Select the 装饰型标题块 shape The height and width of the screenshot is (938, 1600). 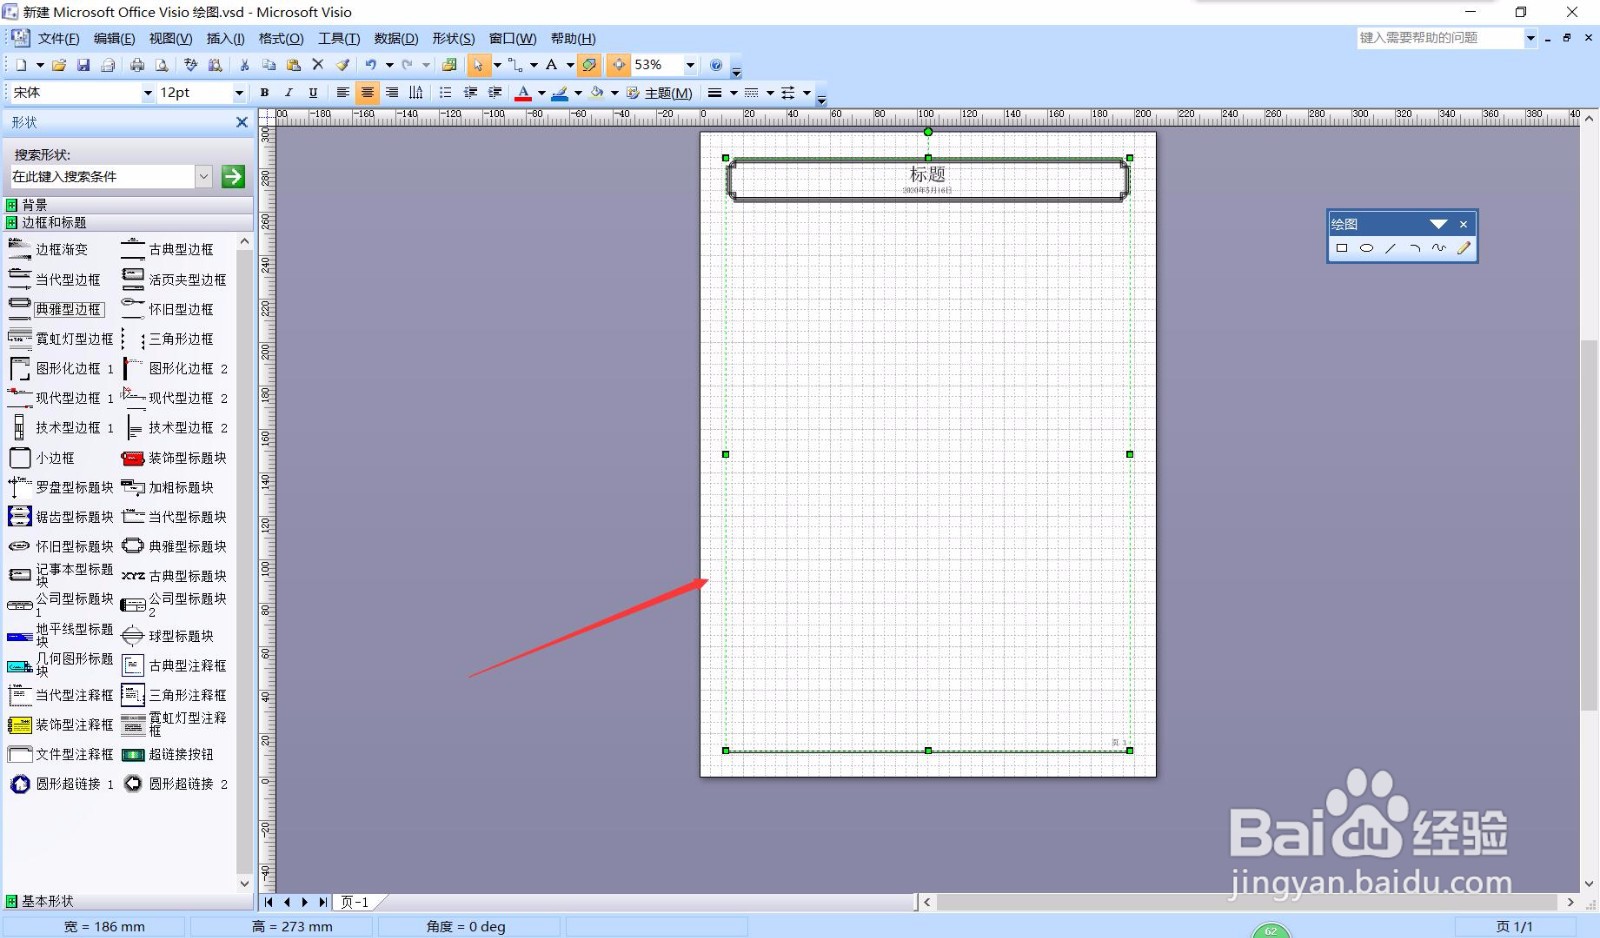coord(175,458)
